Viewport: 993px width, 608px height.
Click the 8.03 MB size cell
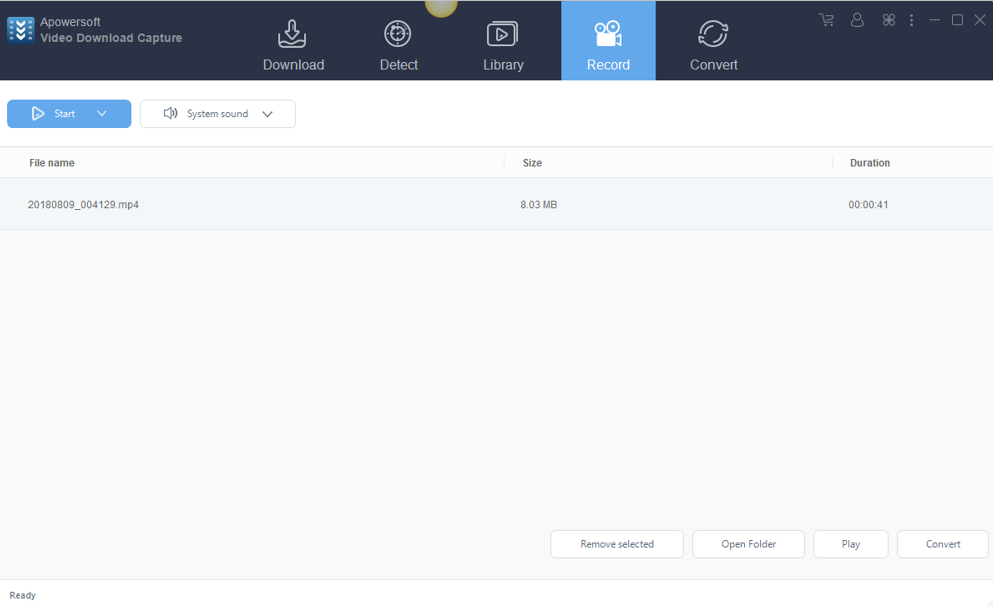tap(538, 205)
